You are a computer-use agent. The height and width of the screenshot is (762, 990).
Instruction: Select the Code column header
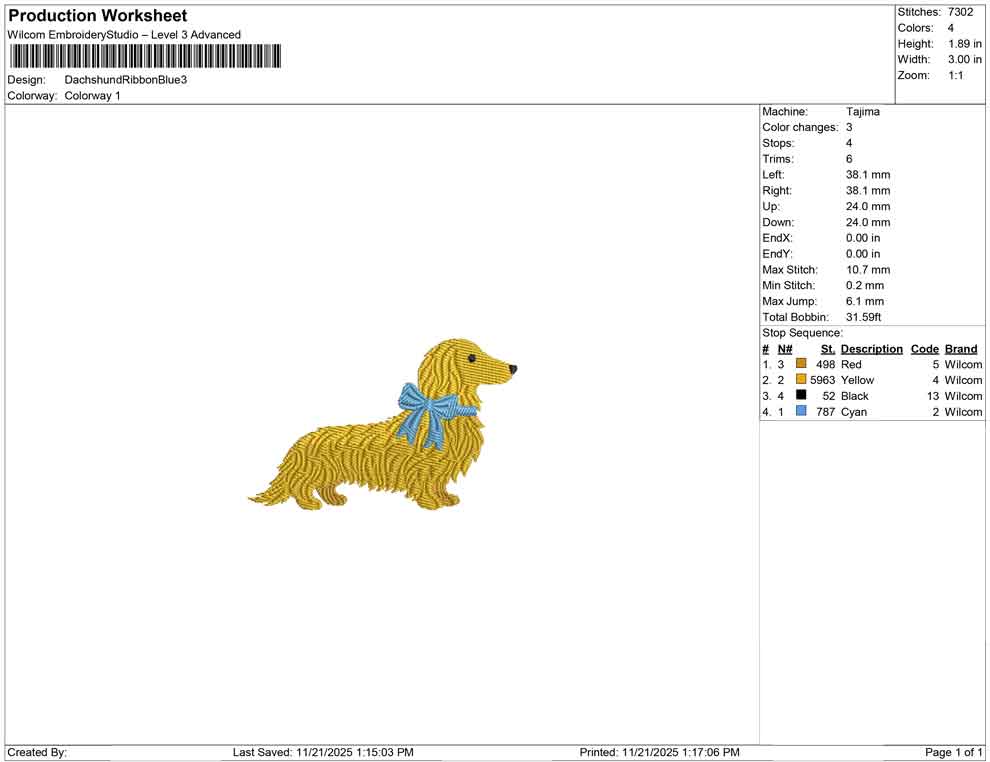(x=924, y=348)
